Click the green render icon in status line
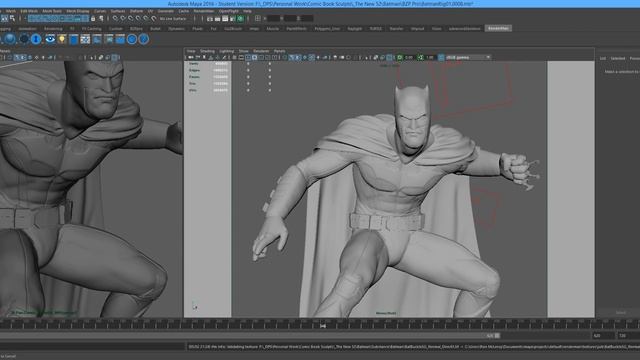 pyautogui.click(x=240, y=18)
